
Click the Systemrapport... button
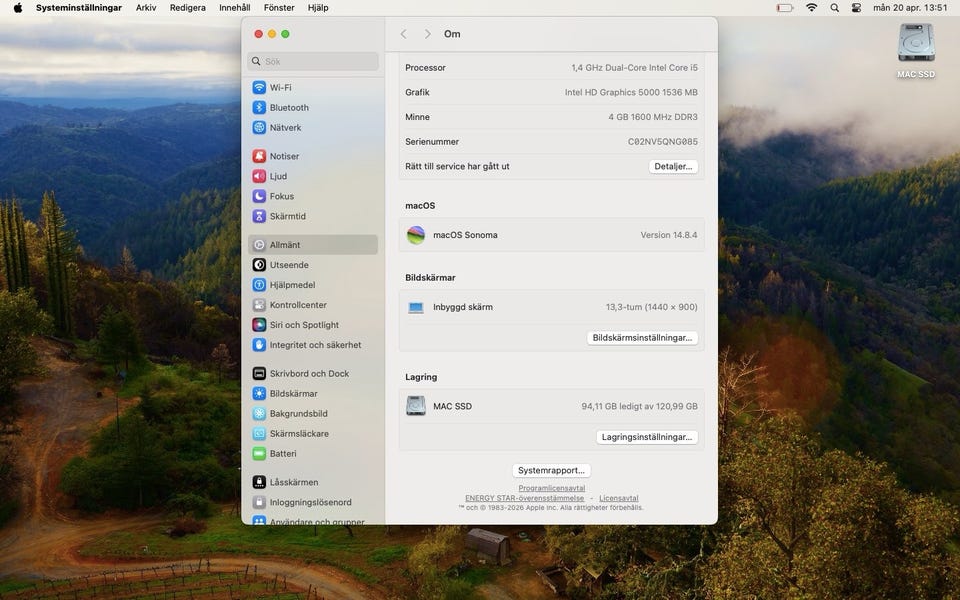click(551, 470)
